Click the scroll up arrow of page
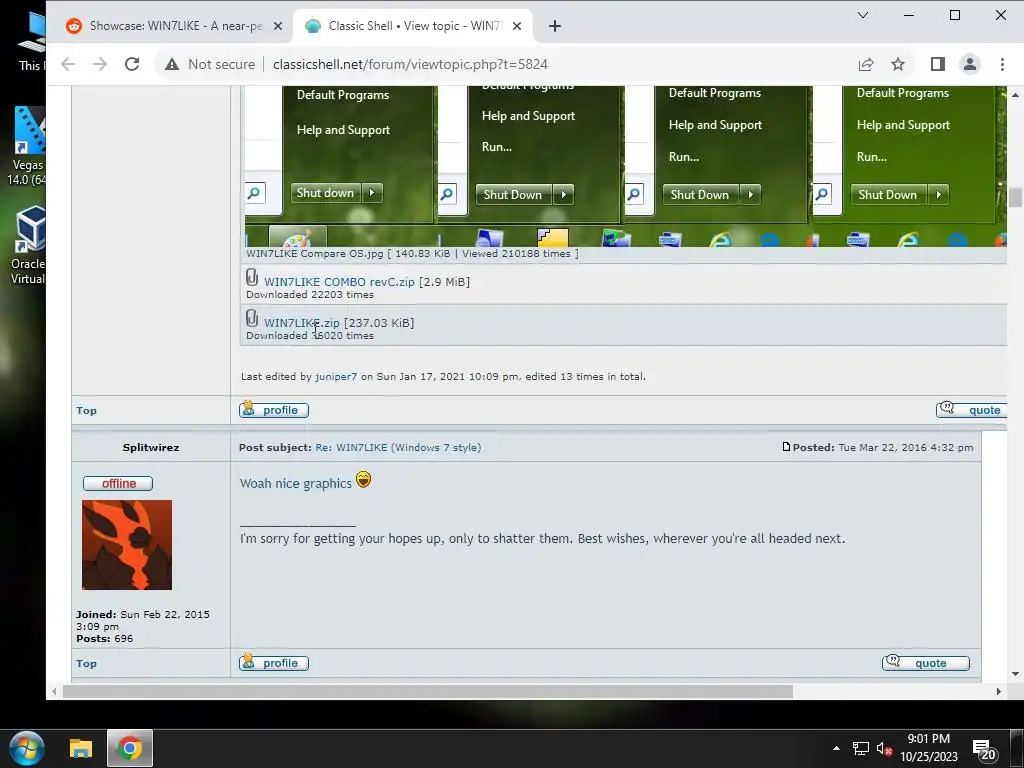This screenshot has height=768, width=1024. 1015,95
